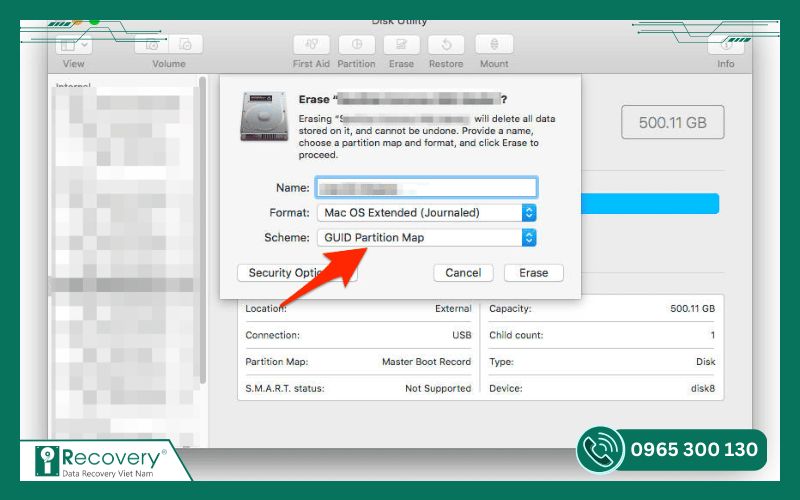
Task: Click the add Volume toolbar icon
Action: point(152,45)
